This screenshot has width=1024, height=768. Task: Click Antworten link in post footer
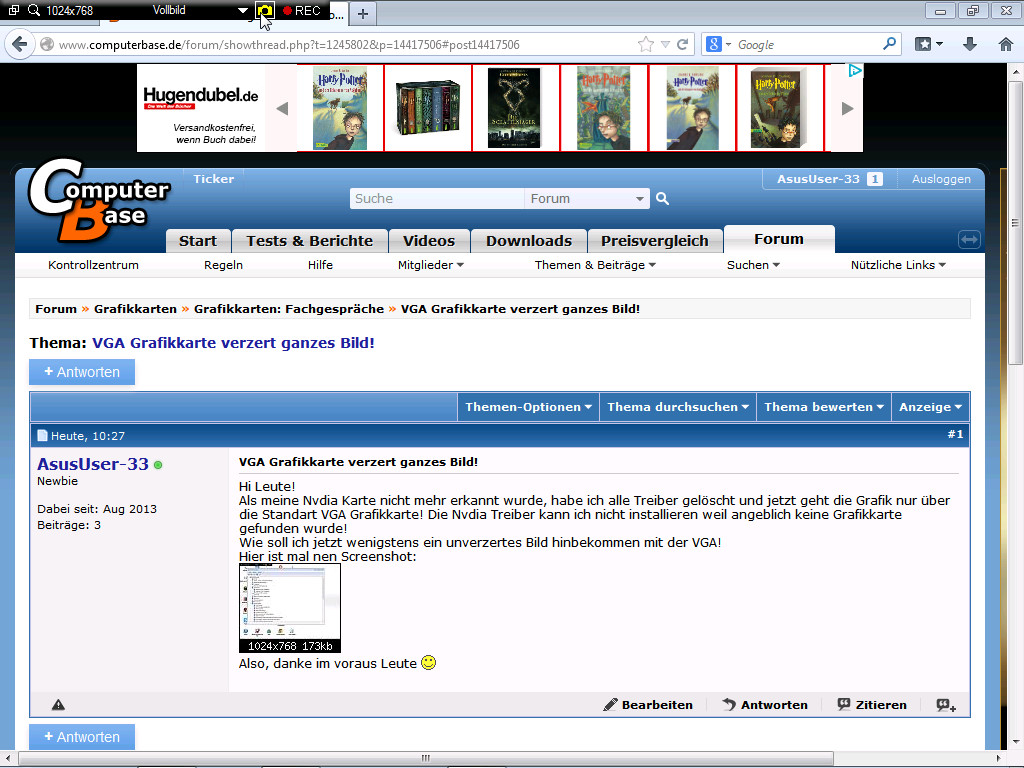point(765,705)
